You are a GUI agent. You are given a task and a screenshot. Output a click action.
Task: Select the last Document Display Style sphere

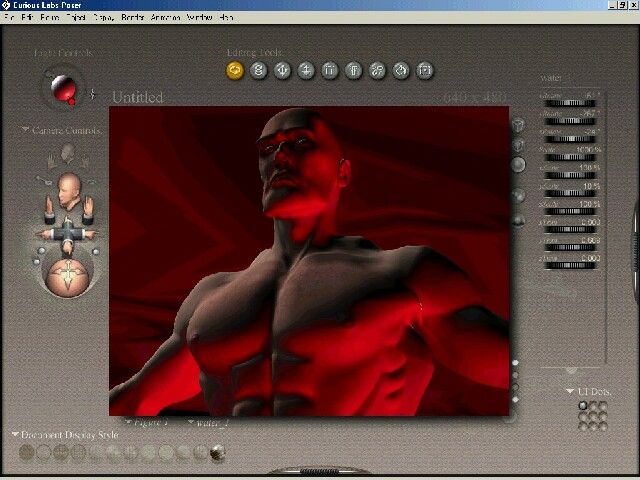pyautogui.click(x=217, y=453)
